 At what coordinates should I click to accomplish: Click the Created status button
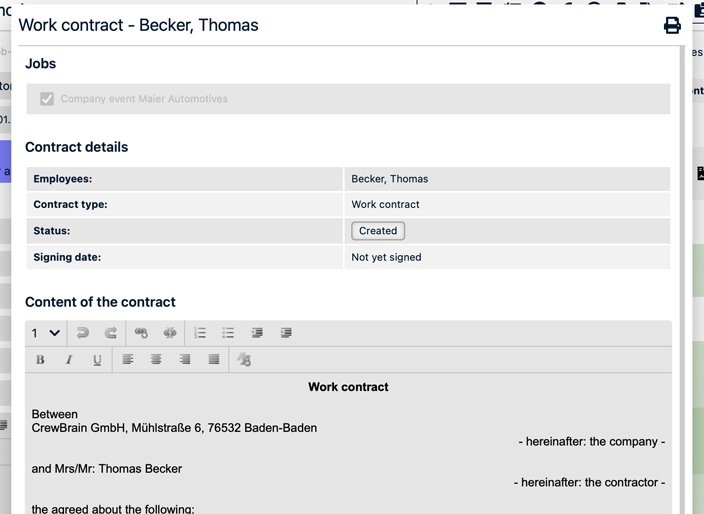click(378, 231)
